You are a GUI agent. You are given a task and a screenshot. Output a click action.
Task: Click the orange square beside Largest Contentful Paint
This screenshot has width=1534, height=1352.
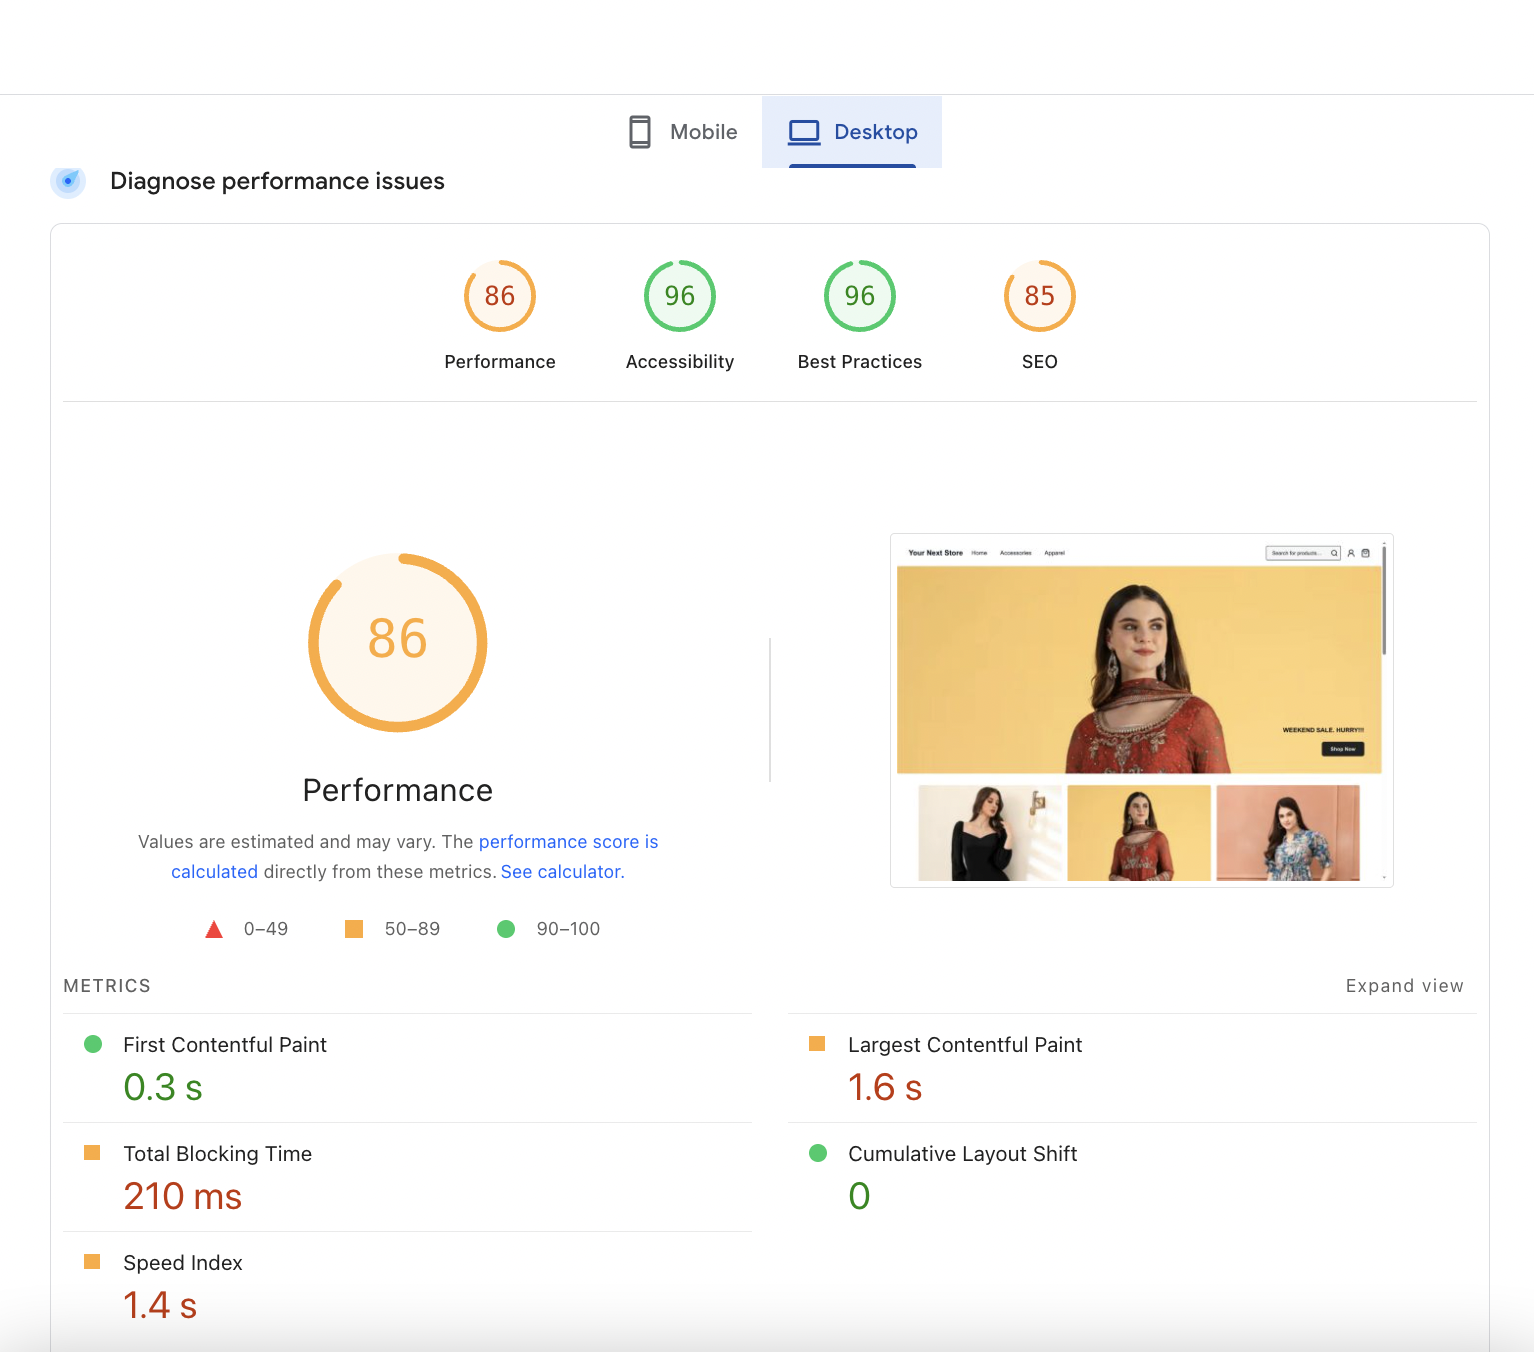817,1044
